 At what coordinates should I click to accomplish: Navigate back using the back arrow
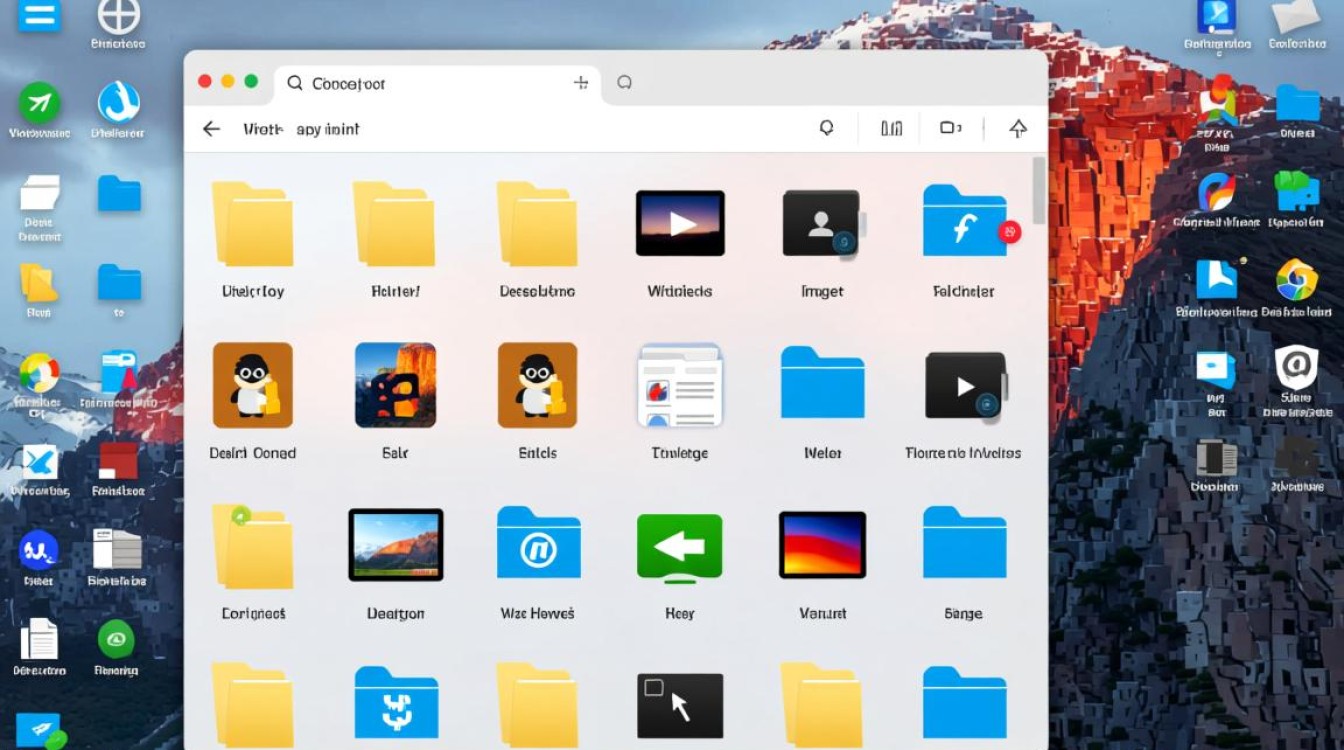point(211,128)
